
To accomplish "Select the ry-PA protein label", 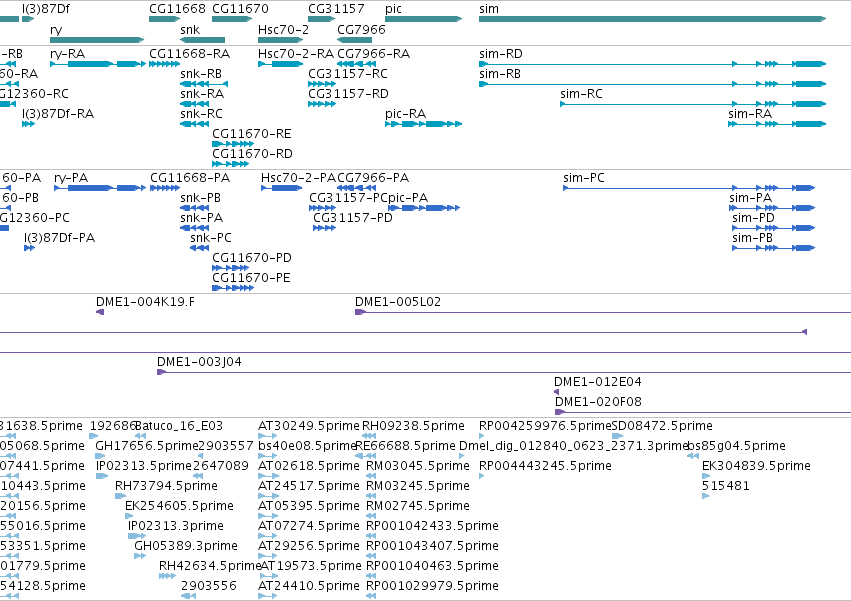I will tap(71, 178).
